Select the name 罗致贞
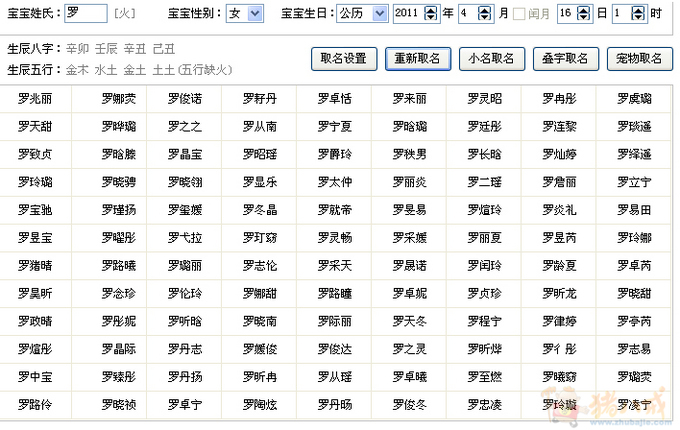 (35, 154)
